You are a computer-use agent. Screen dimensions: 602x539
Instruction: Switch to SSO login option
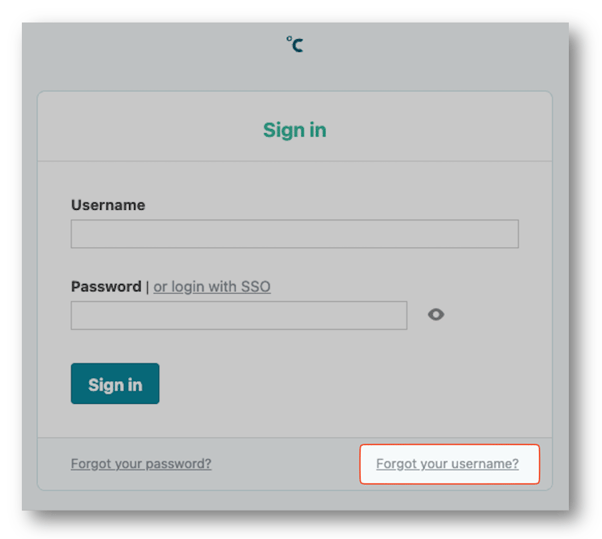pos(212,287)
